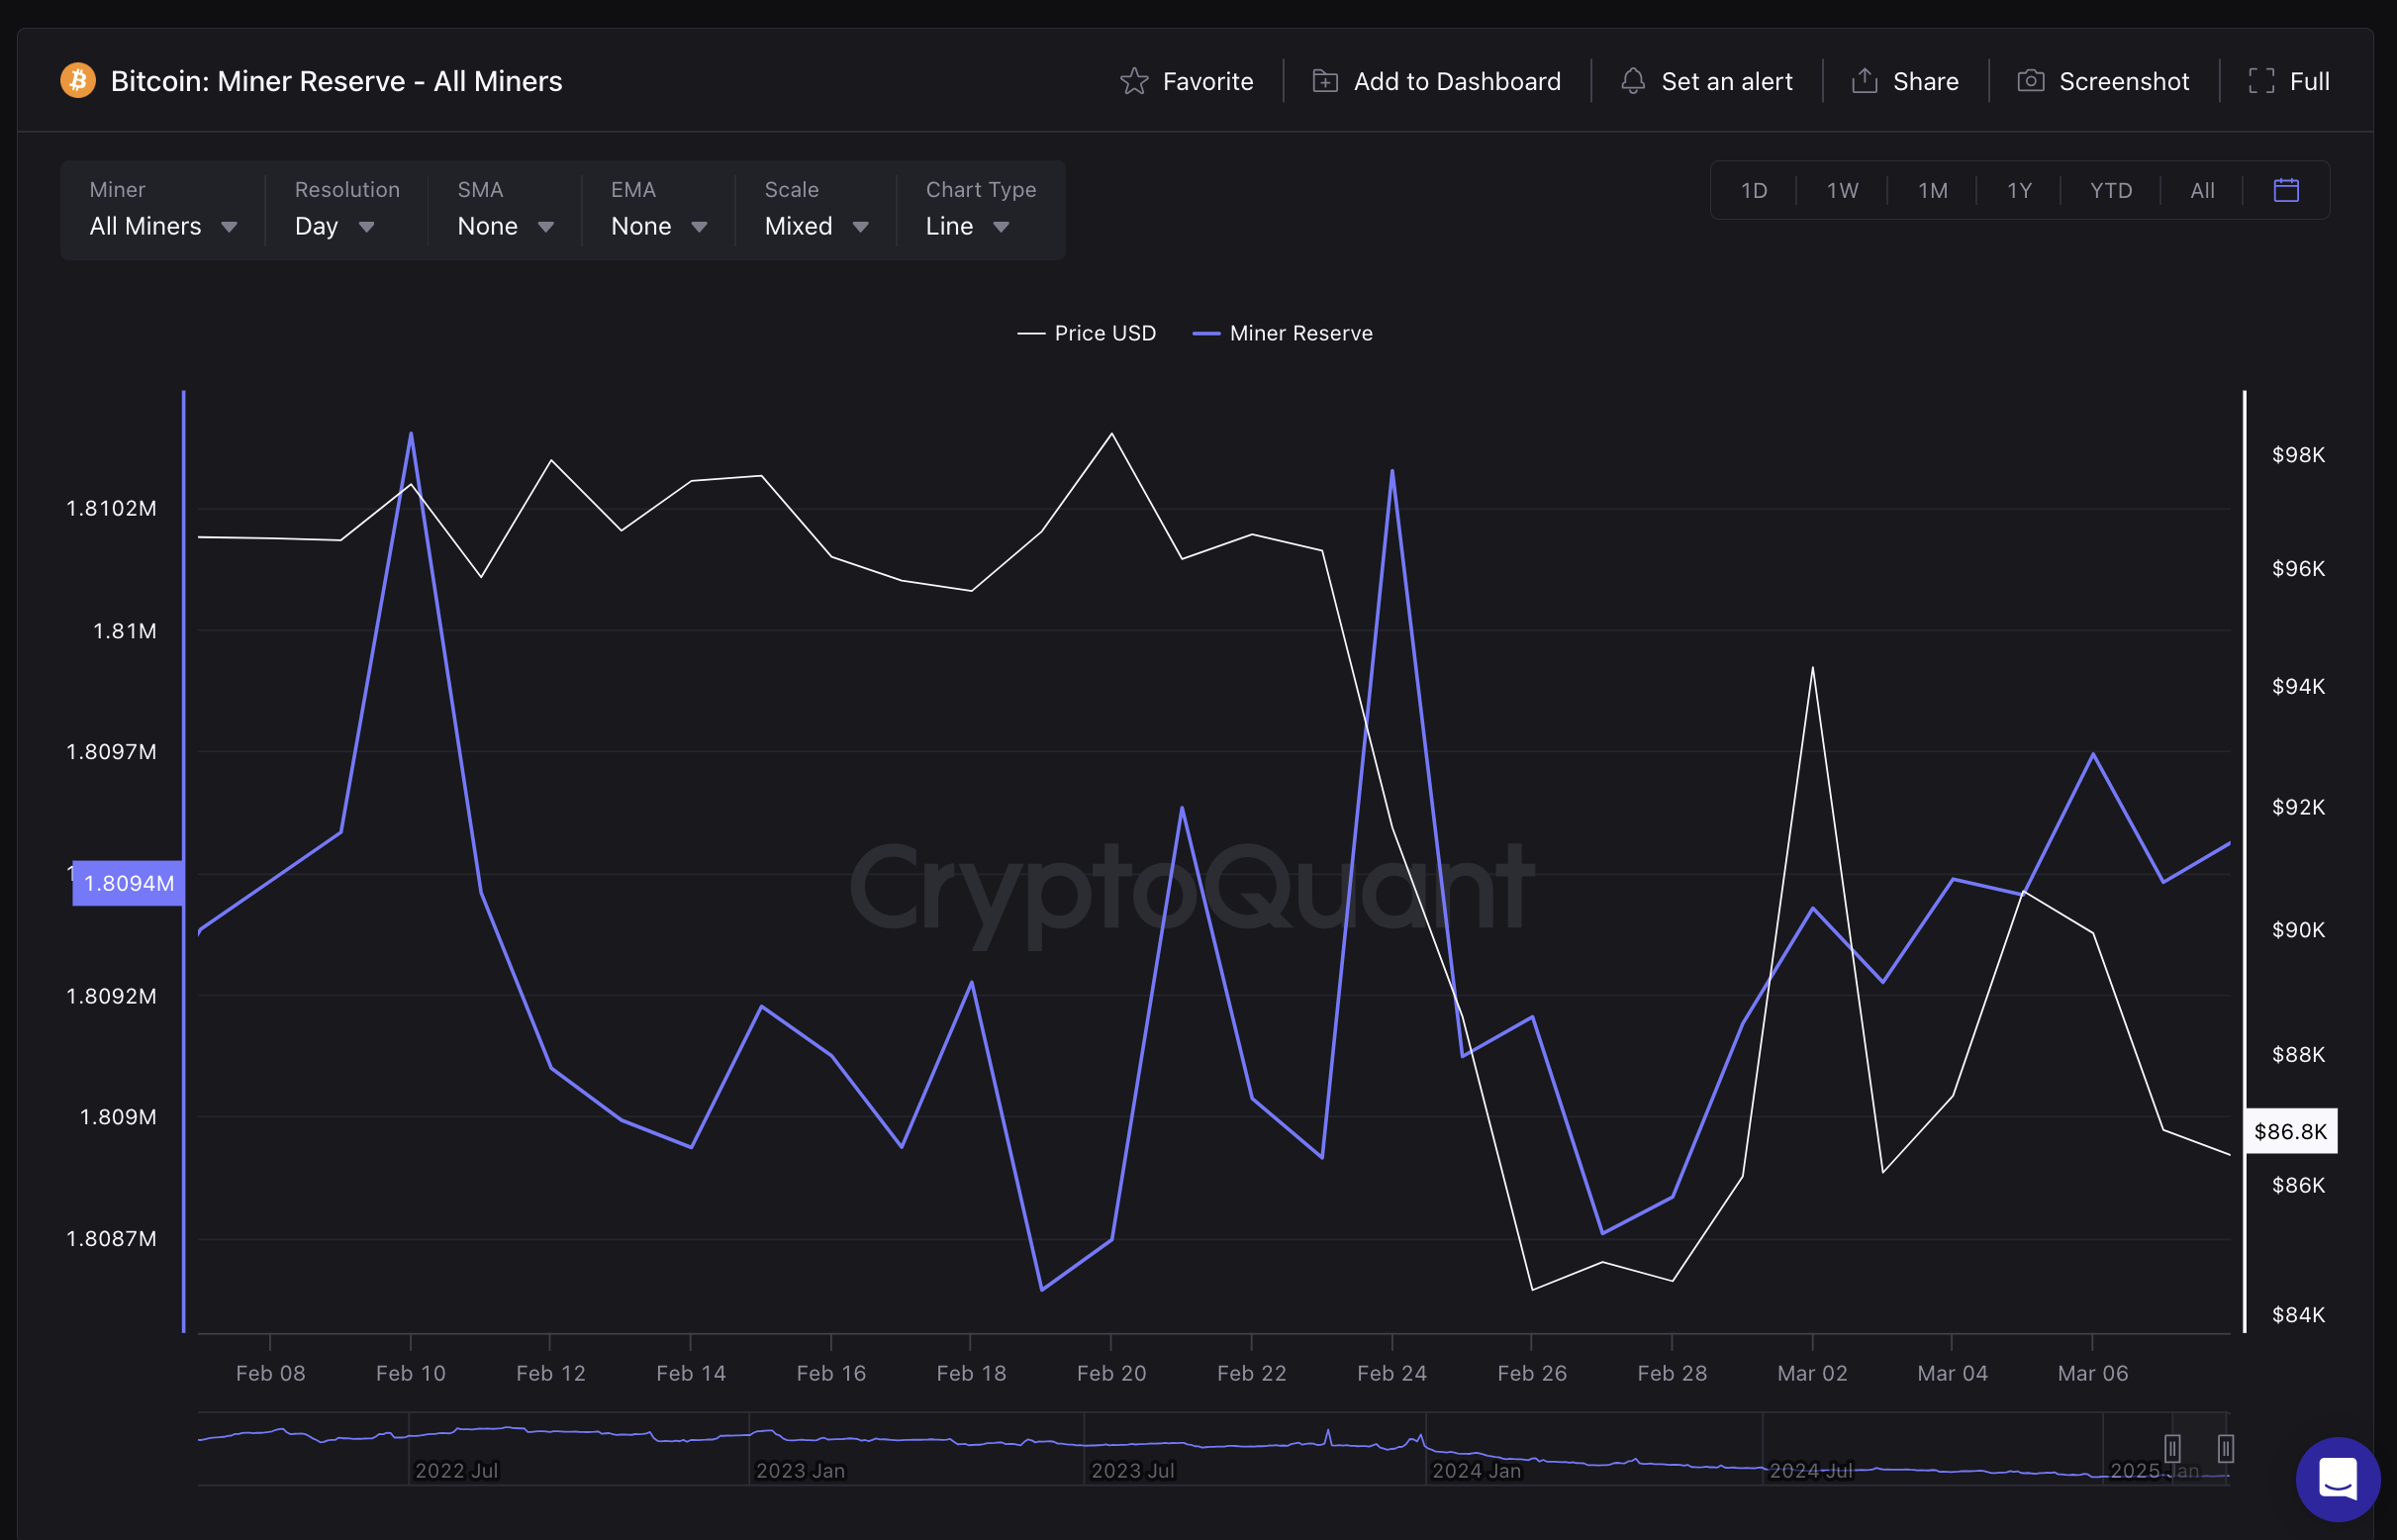2397x1540 pixels.
Task: Toggle Price USD series in legend
Action: 1087,333
